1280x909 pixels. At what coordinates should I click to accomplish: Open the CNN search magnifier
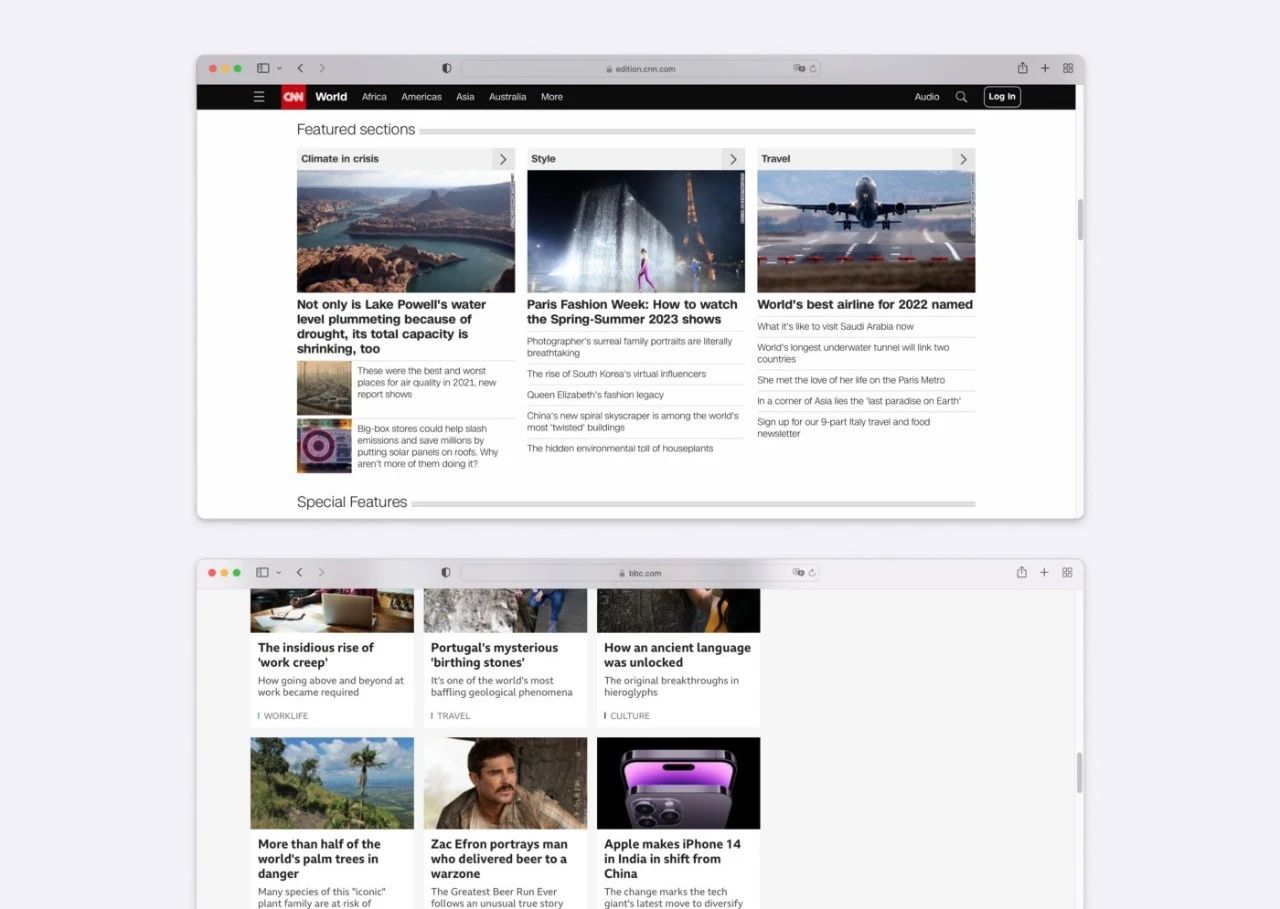(961, 97)
